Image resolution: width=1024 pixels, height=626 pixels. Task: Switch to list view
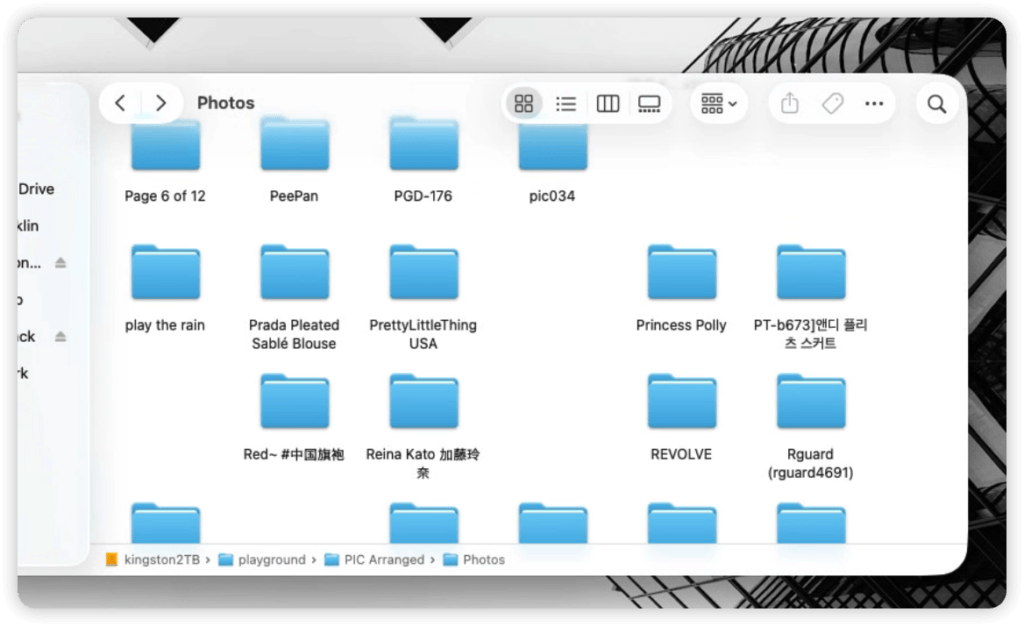[x=566, y=103]
